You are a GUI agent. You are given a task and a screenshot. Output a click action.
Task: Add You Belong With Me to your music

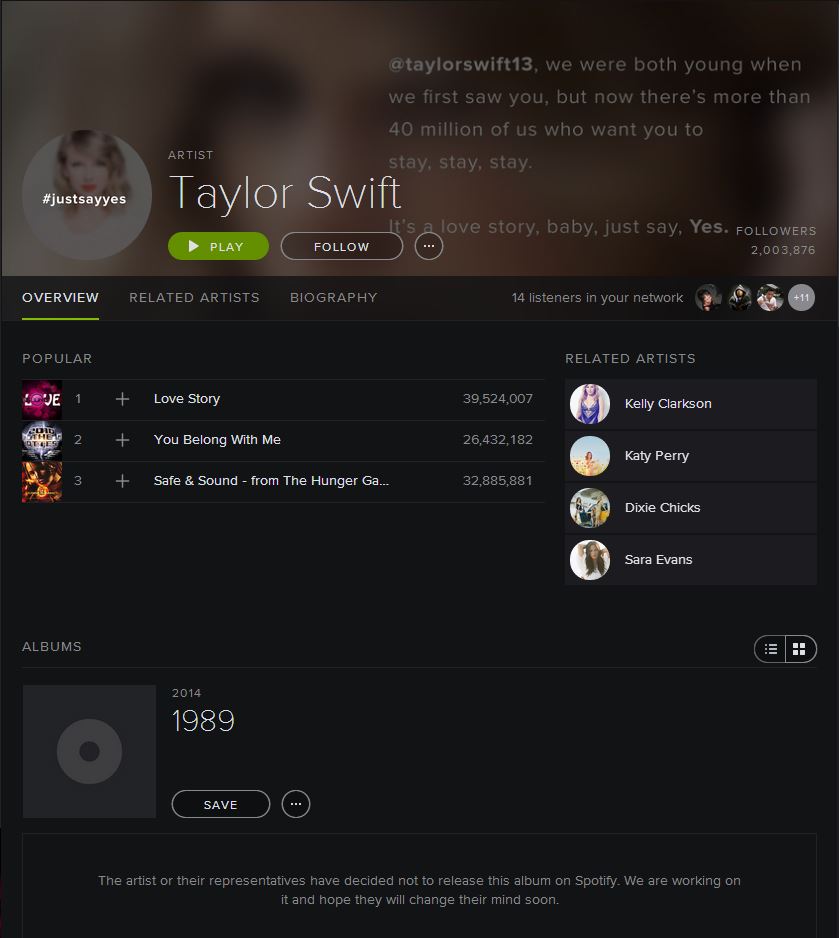[x=122, y=440]
